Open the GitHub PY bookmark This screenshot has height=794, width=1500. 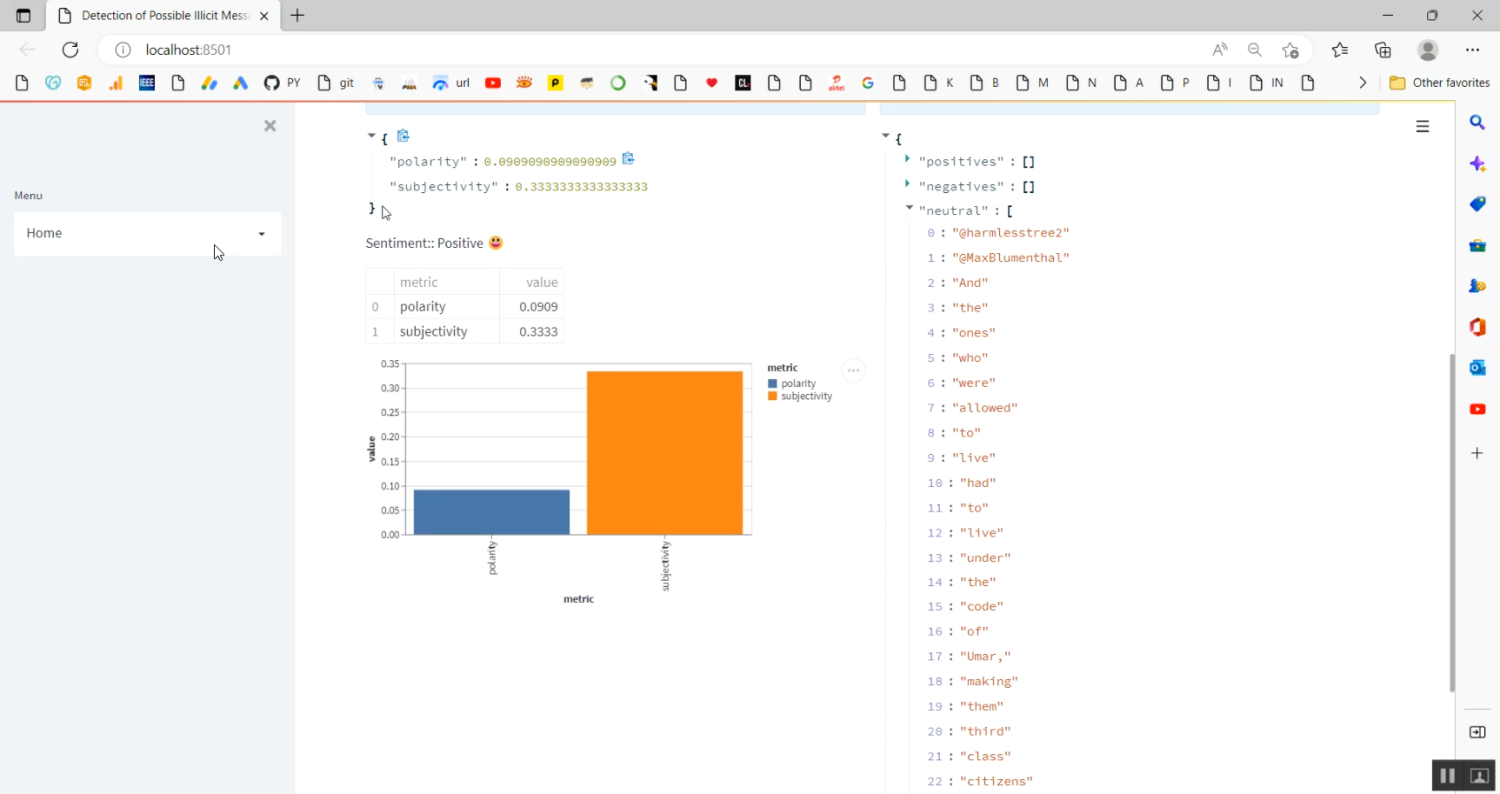coord(282,83)
